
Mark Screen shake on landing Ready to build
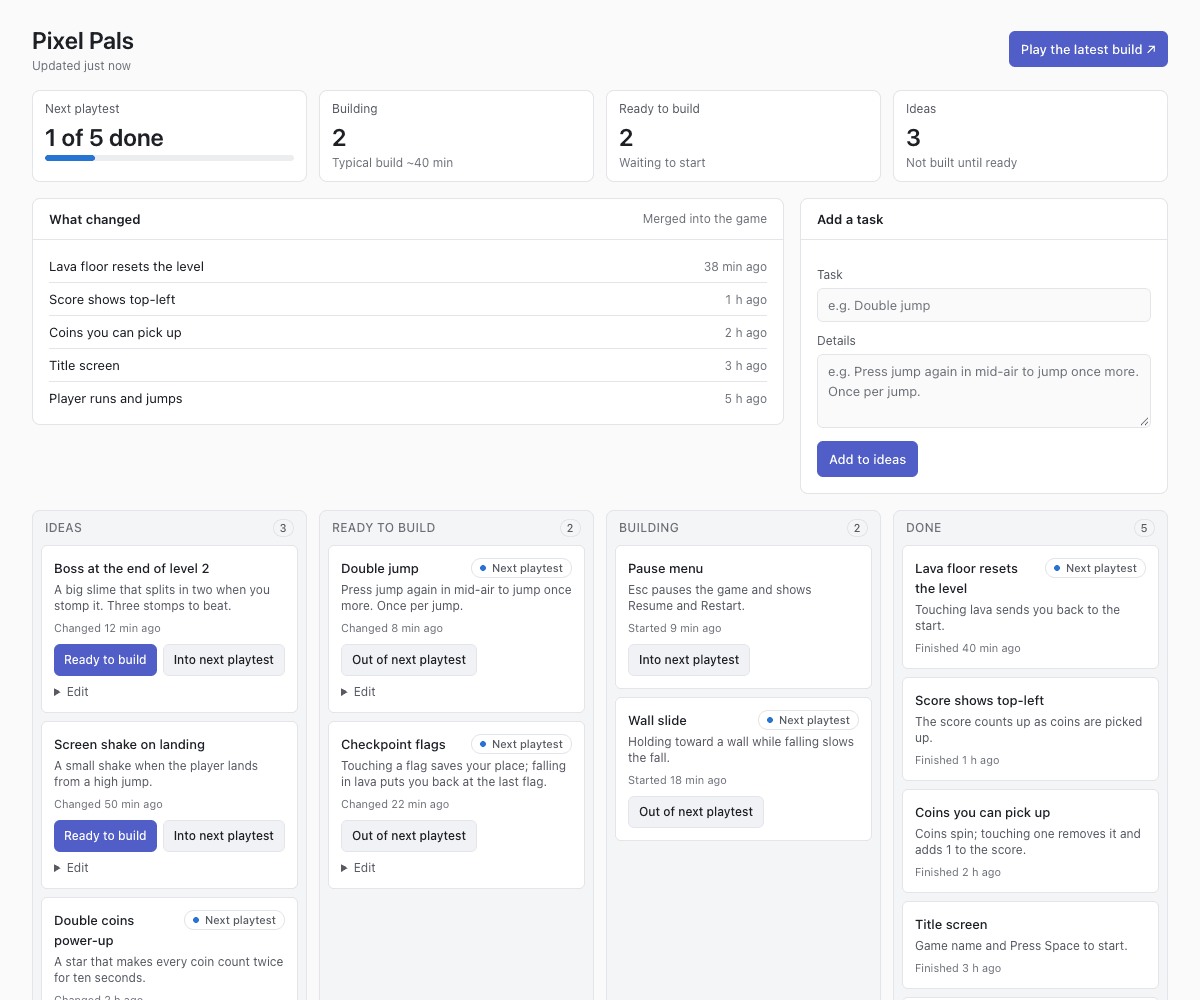point(105,836)
